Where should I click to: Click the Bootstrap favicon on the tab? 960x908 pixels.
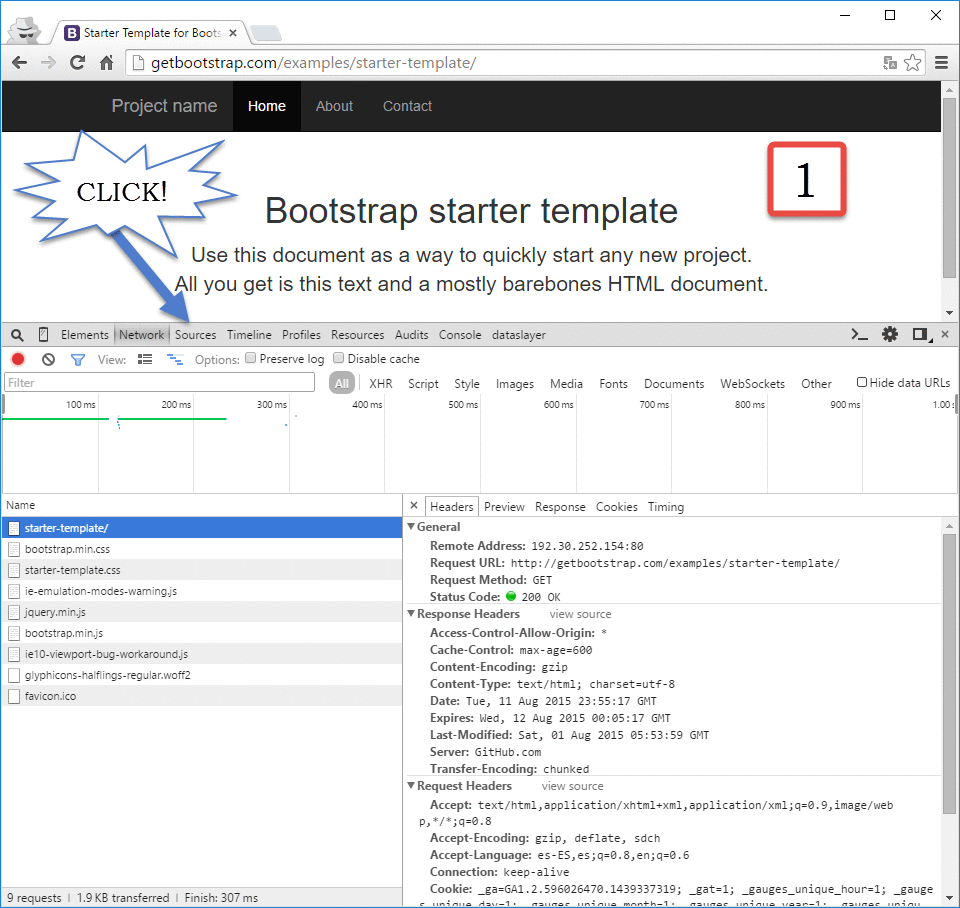click(72, 33)
